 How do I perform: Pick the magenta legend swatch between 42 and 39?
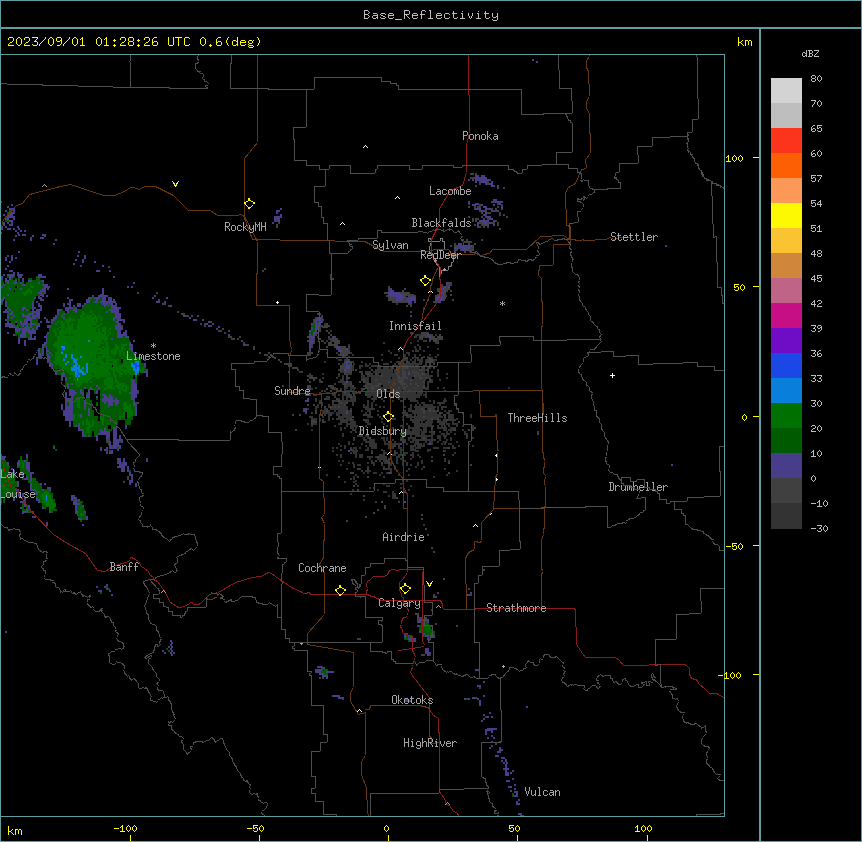coord(786,316)
